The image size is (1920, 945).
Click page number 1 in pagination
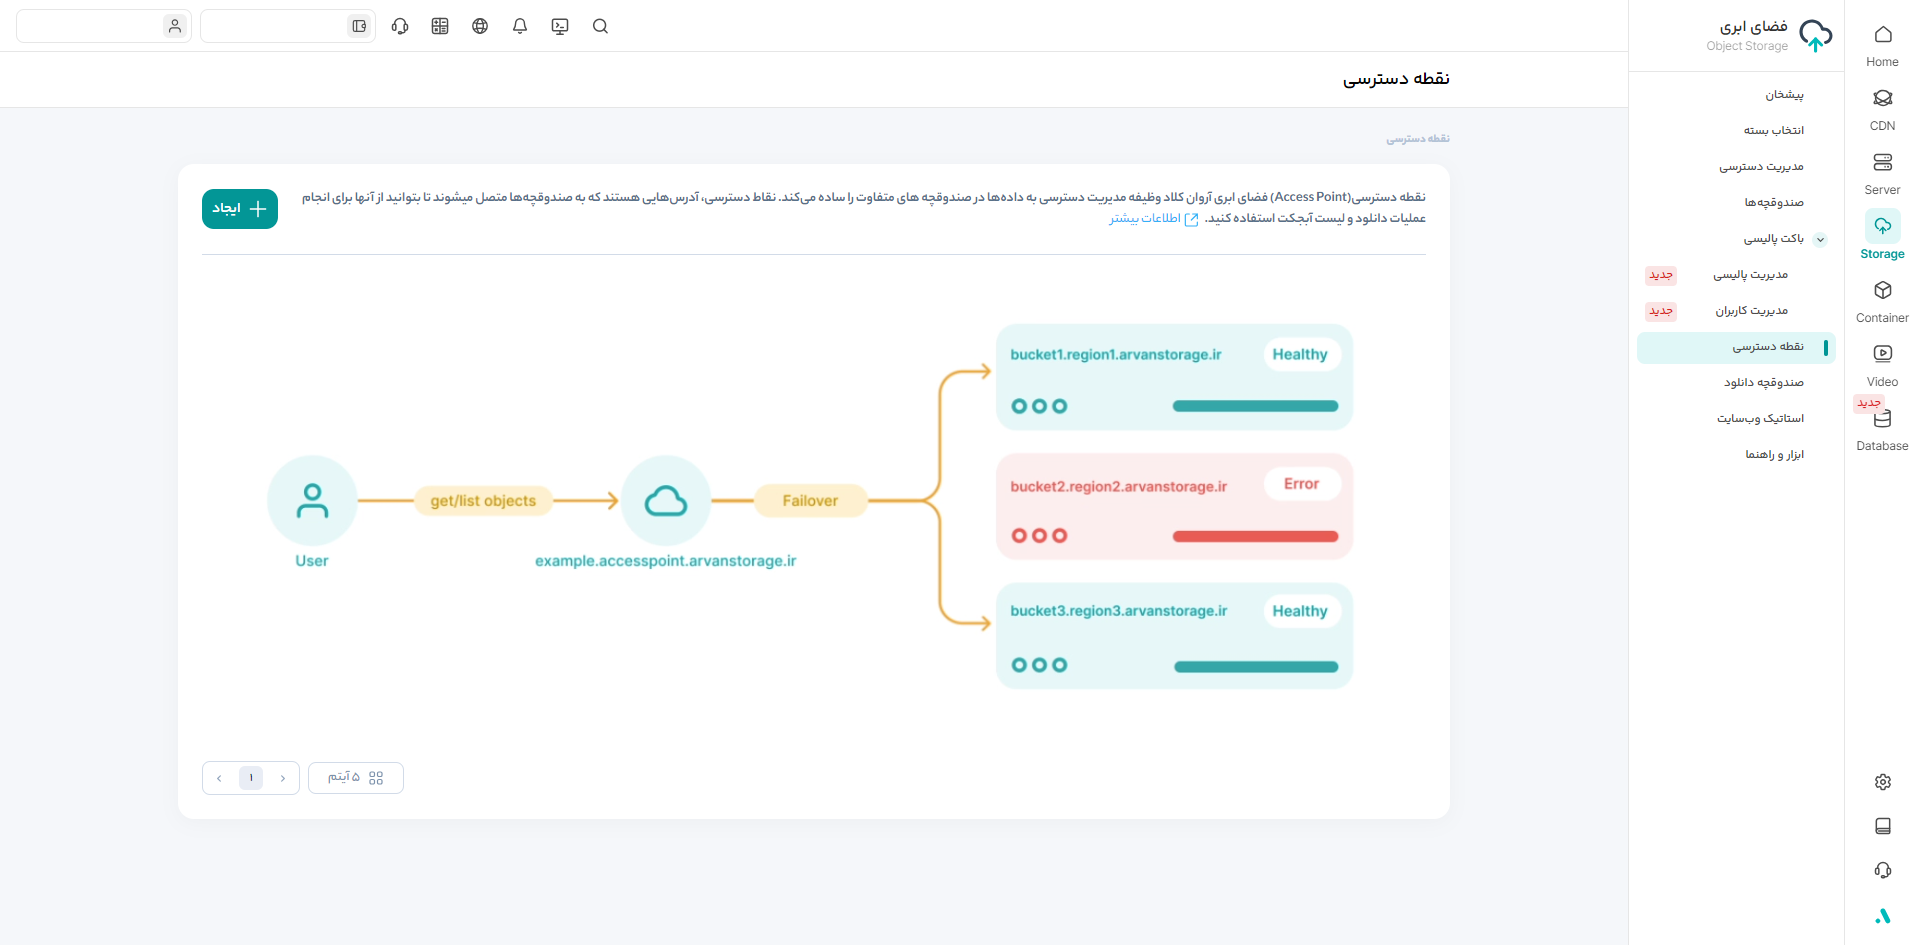(251, 778)
